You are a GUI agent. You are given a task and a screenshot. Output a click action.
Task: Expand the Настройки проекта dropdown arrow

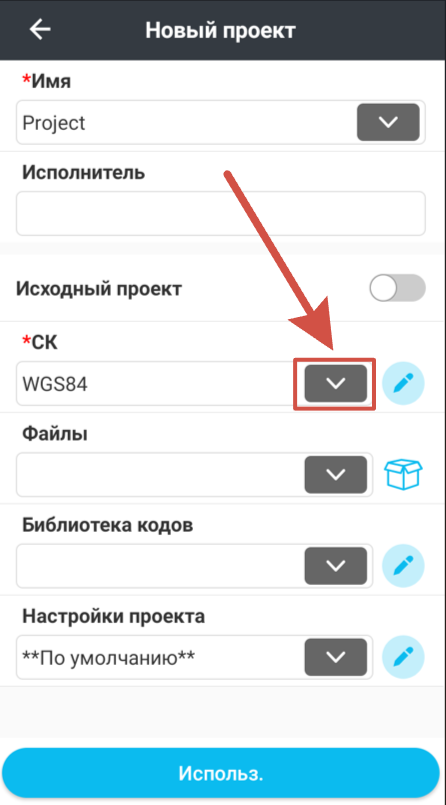pos(336,657)
